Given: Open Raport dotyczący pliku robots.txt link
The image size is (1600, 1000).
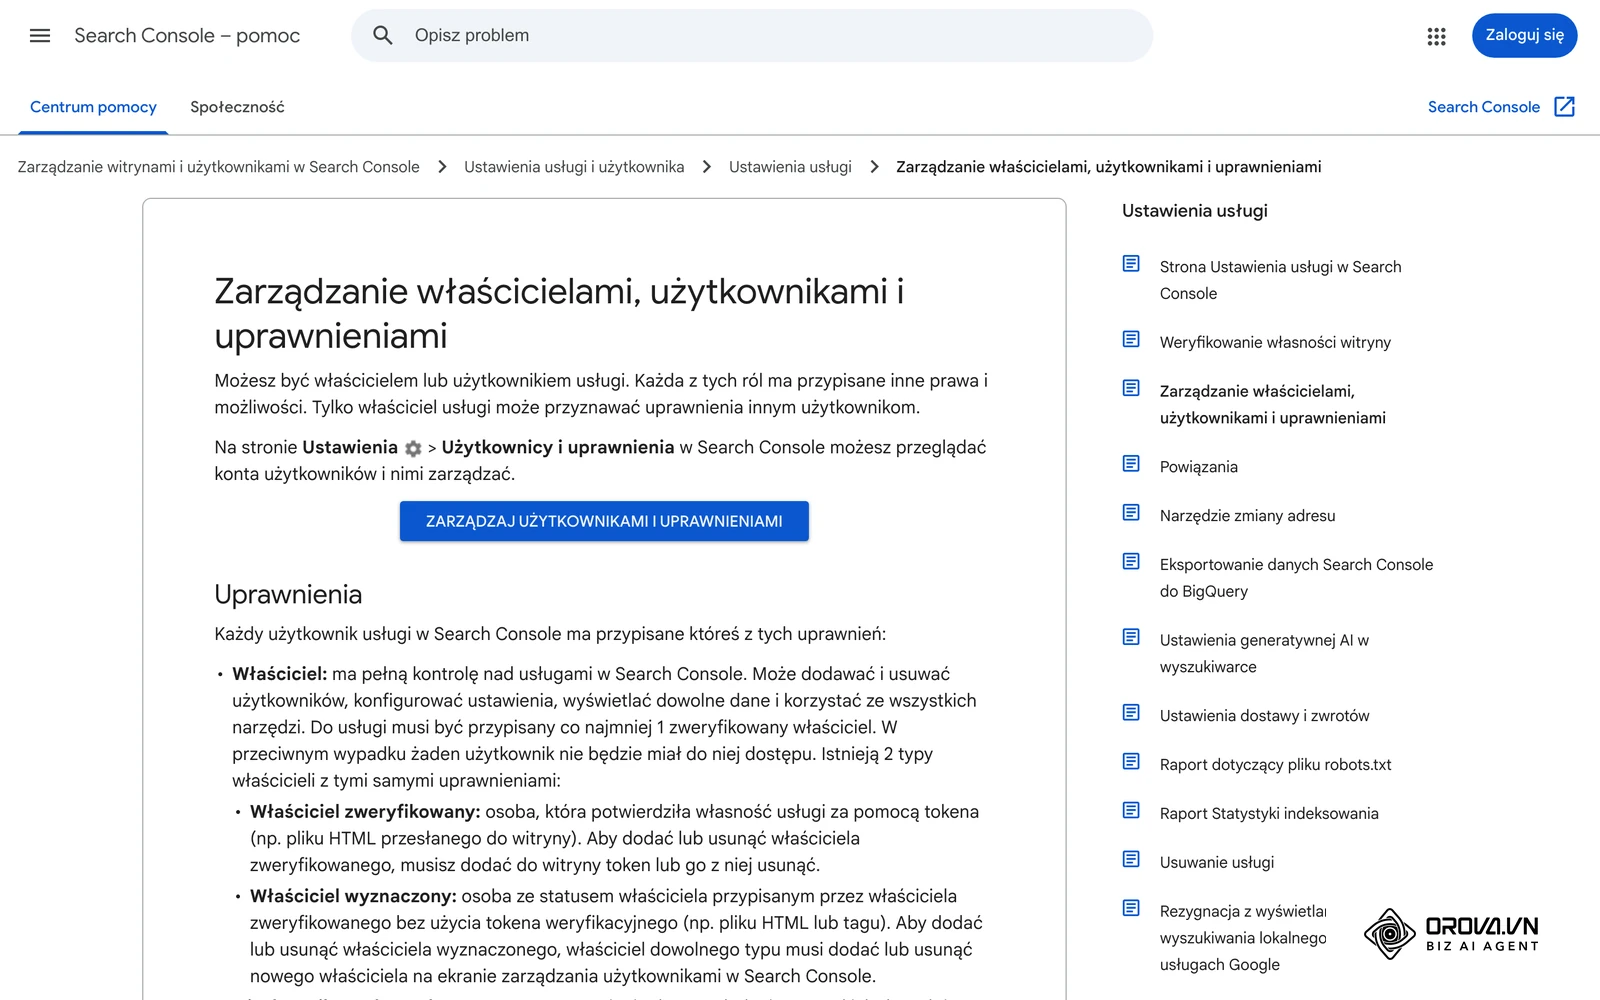Looking at the screenshot, I should (x=1275, y=765).
